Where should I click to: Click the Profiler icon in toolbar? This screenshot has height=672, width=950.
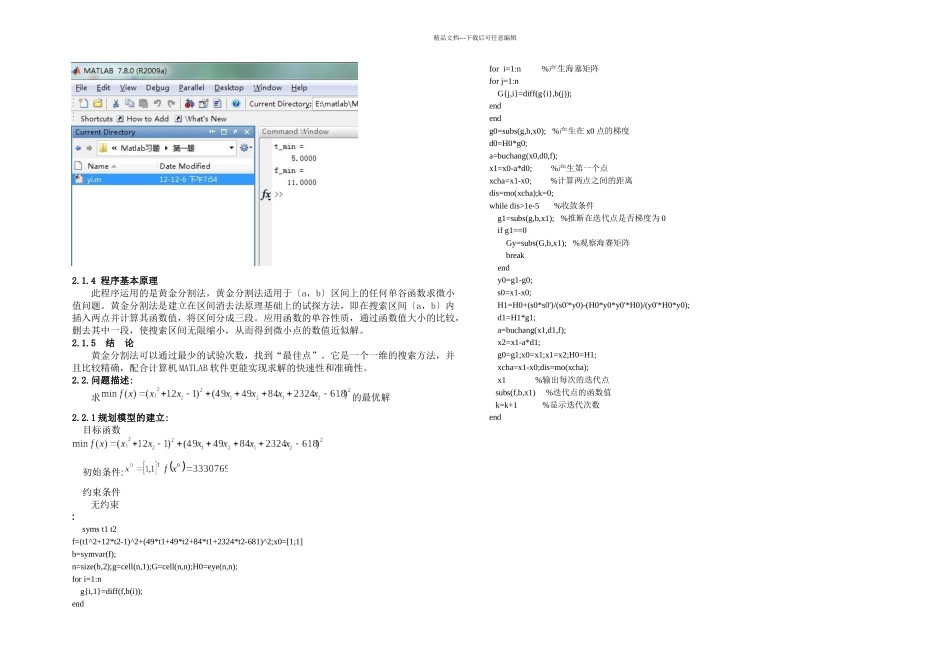tap(217, 104)
